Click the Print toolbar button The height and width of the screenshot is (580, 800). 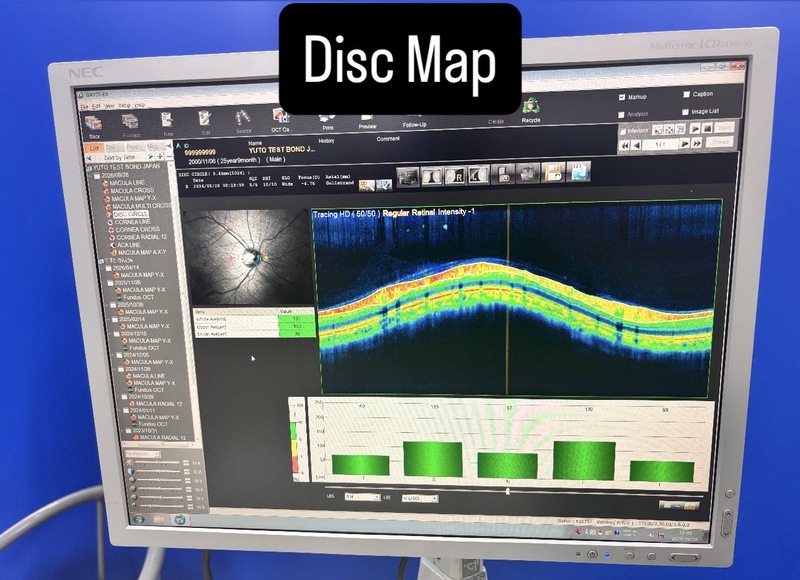click(x=328, y=122)
